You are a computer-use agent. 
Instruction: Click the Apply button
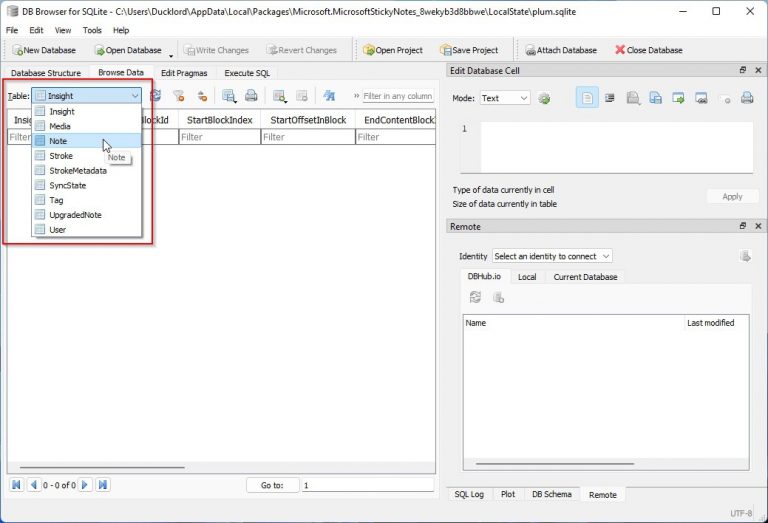pos(732,196)
